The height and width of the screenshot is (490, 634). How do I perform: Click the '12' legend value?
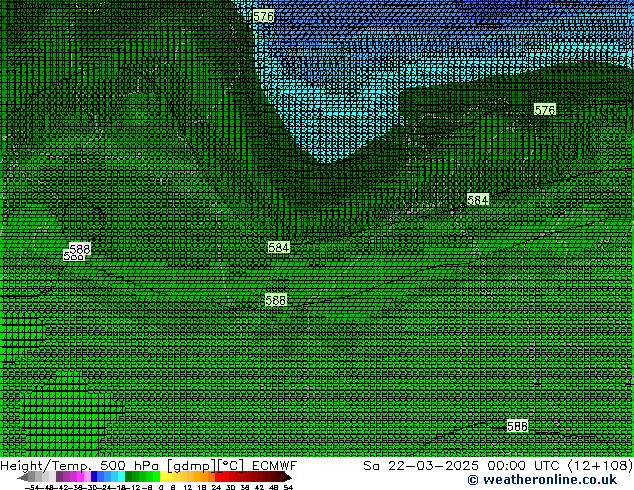coord(188,488)
